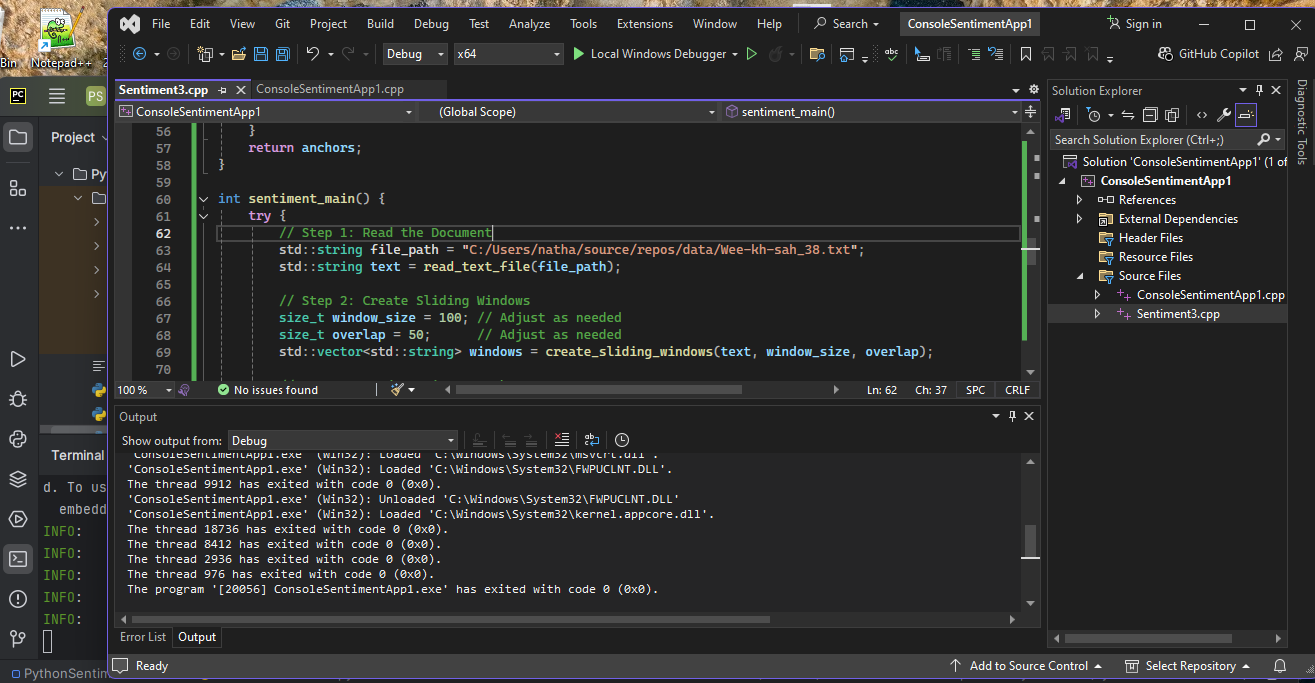Start without debugging using hollow green arrow

pyautogui.click(x=752, y=54)
